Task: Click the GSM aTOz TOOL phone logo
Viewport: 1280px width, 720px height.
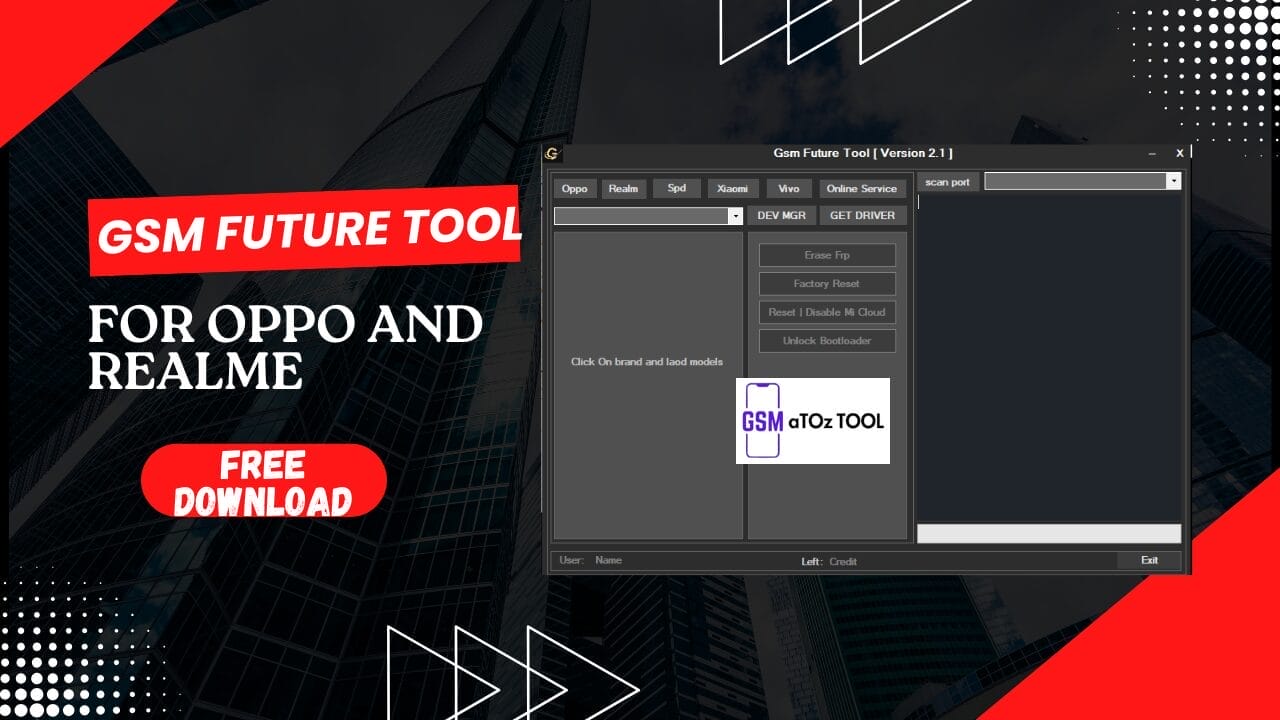Action: coord(812,420)
